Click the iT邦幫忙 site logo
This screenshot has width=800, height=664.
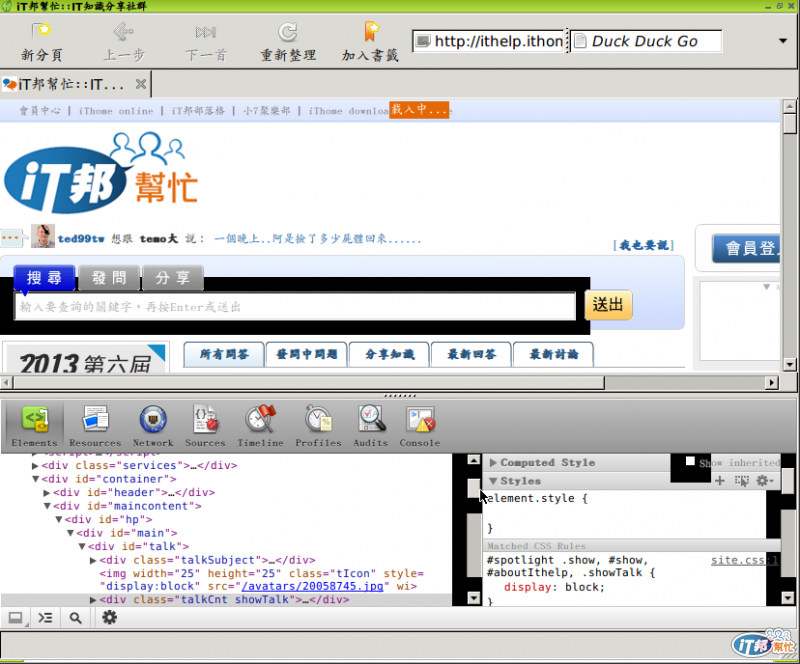[101, 174]
